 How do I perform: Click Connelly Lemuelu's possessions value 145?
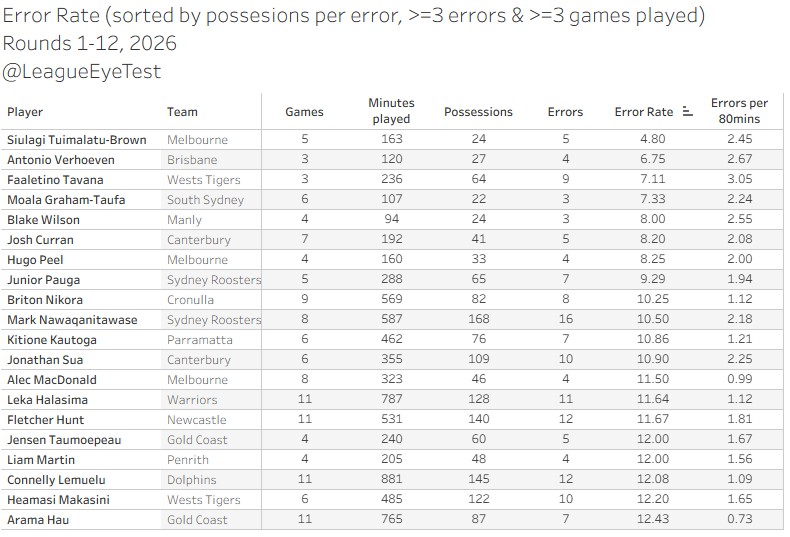click(479, 479)
